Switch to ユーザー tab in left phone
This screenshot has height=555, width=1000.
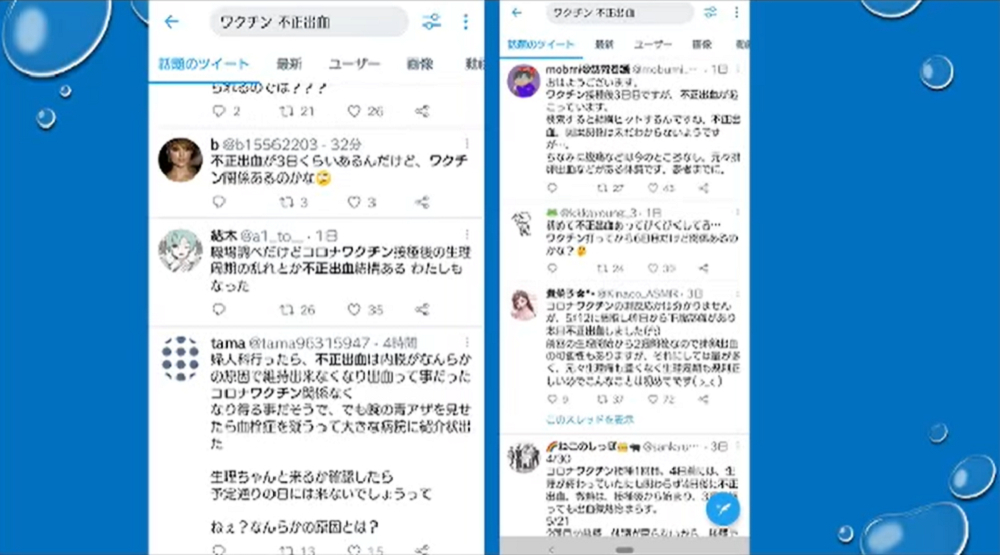[x=354, y=64]
